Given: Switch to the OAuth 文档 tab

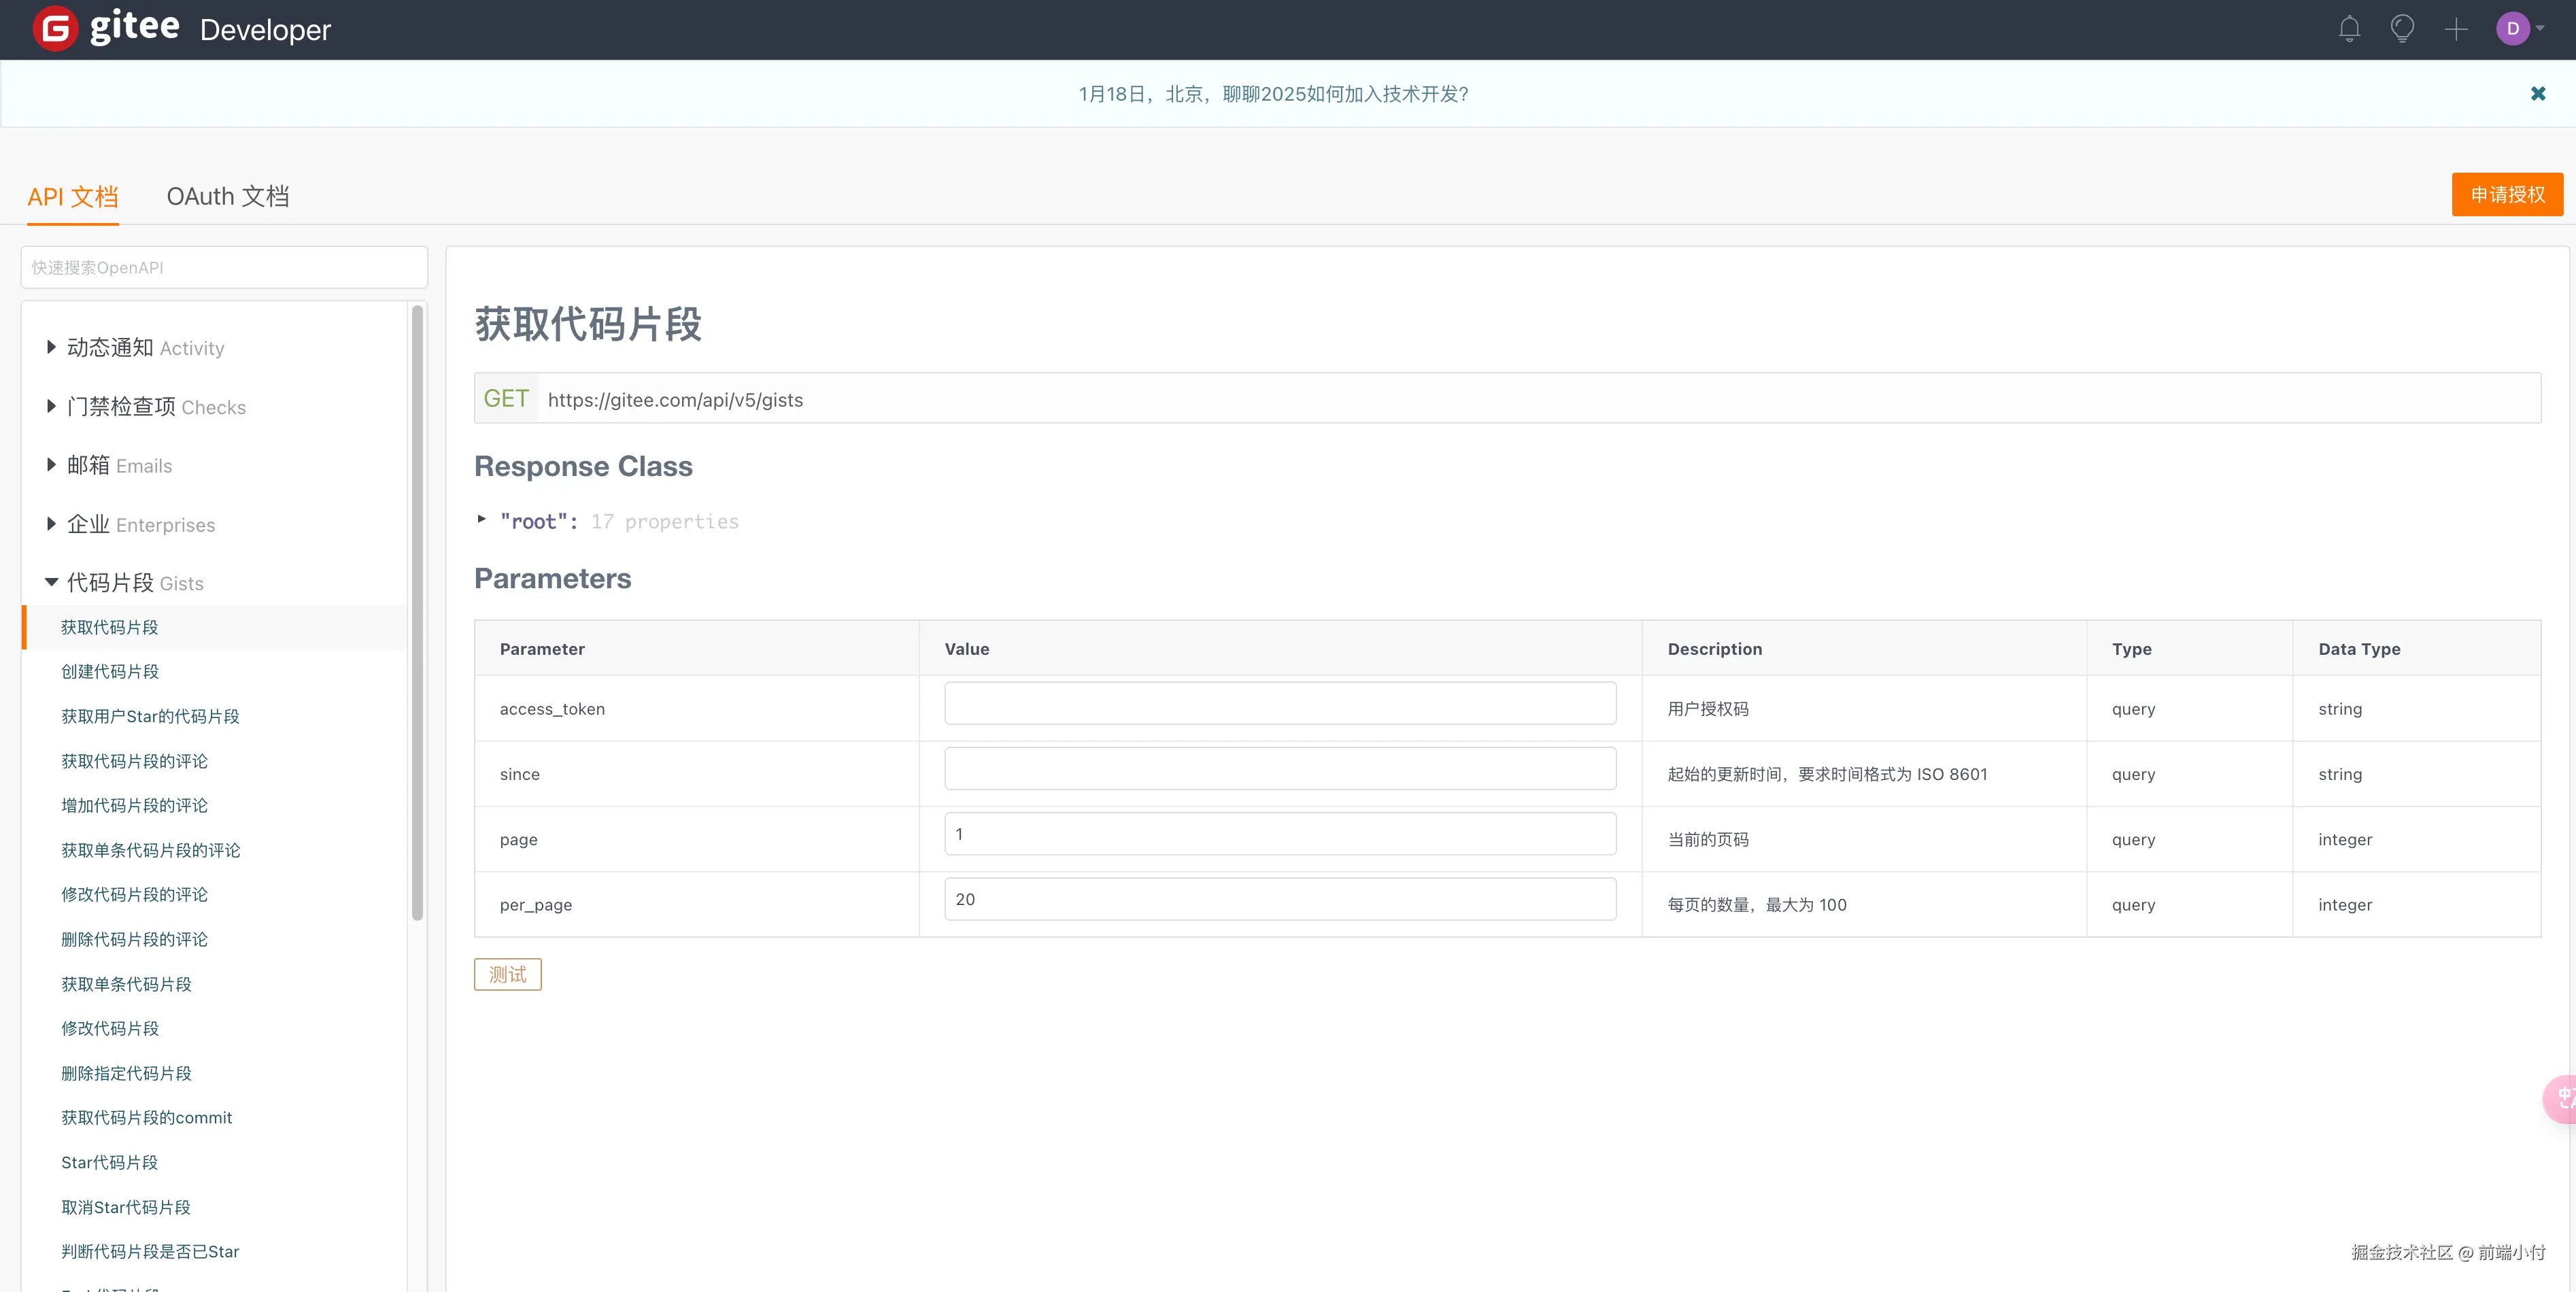Looking at the screenshot, I should coord(227,196).
